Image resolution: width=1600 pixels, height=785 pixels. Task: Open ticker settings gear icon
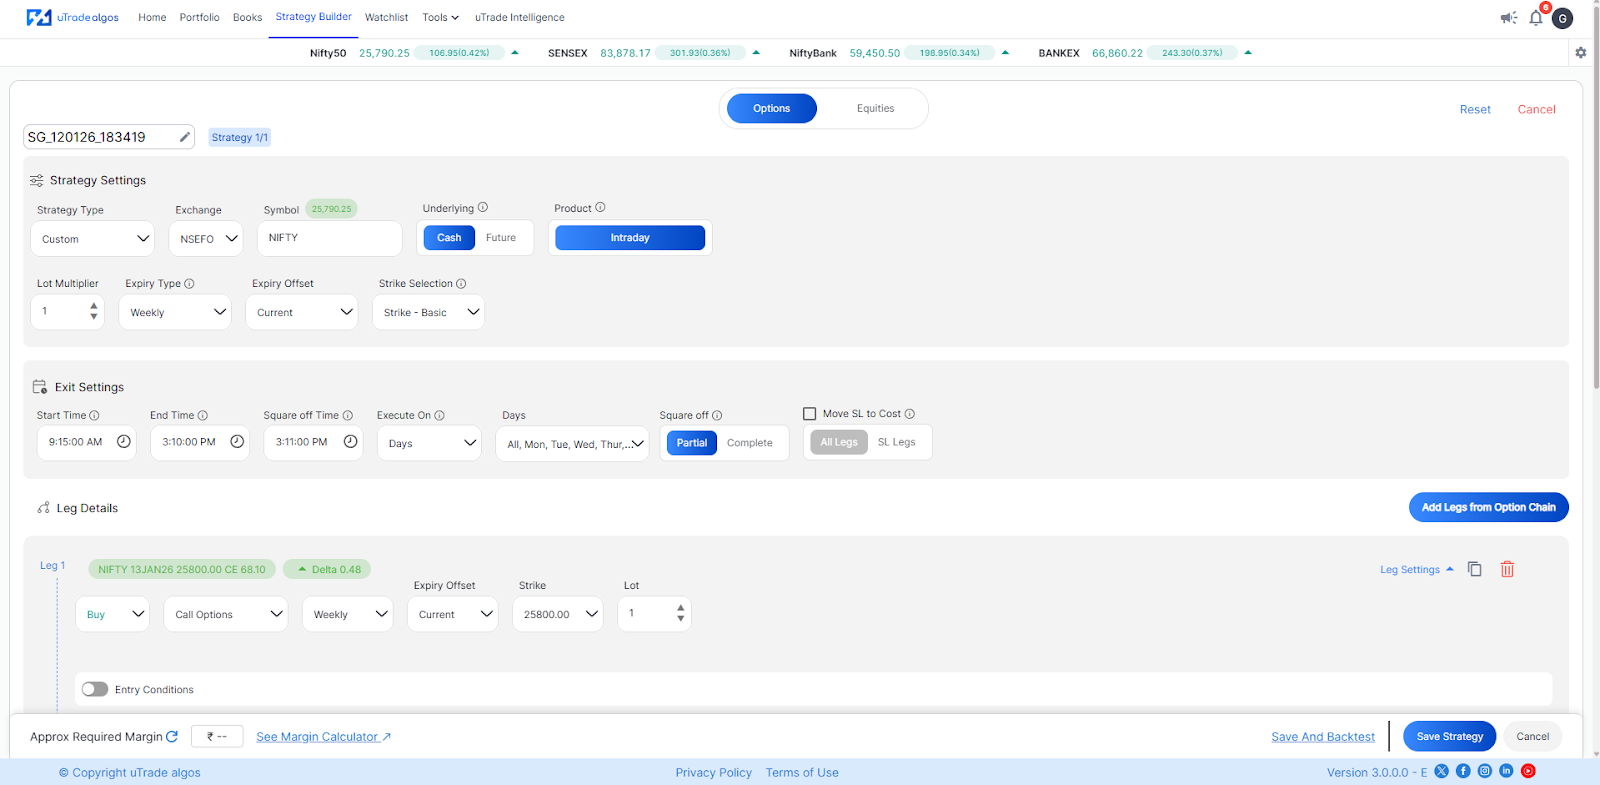pos(1580,53)
